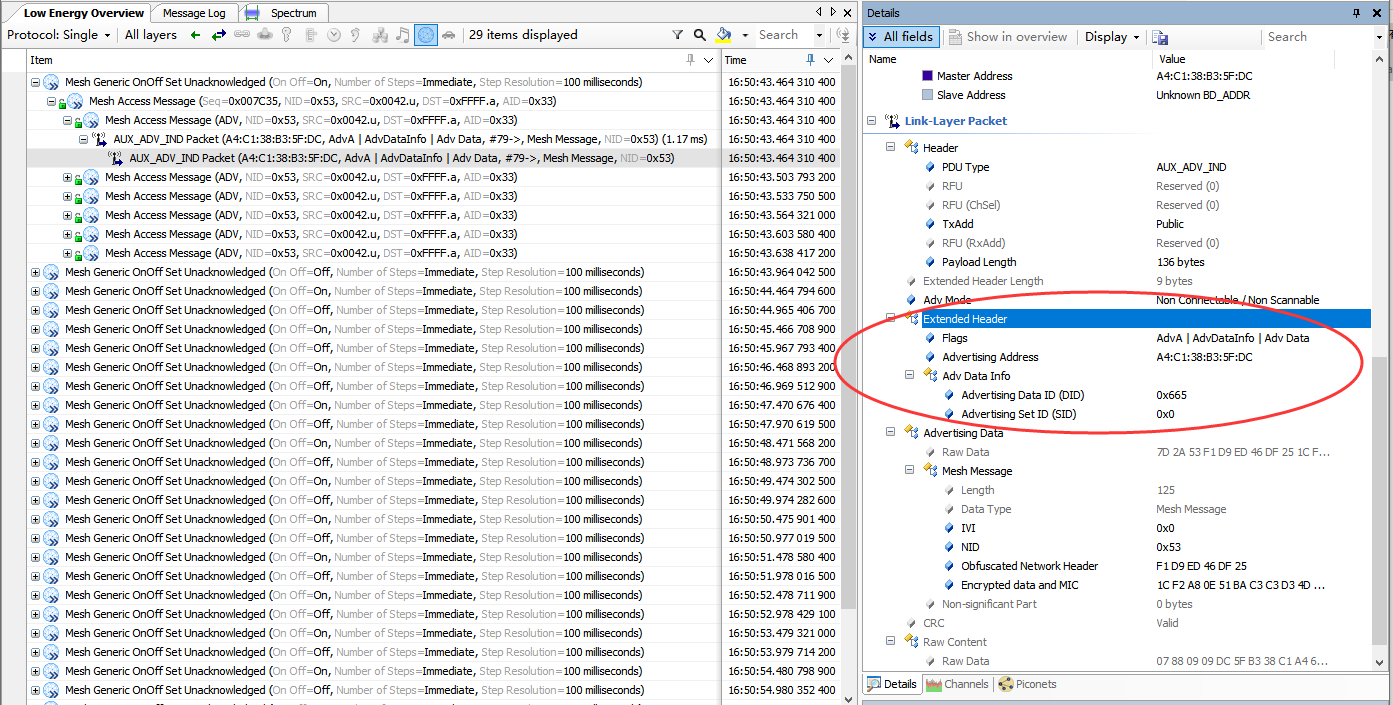Click the paint bucket highlight icon

coord(724,35)
